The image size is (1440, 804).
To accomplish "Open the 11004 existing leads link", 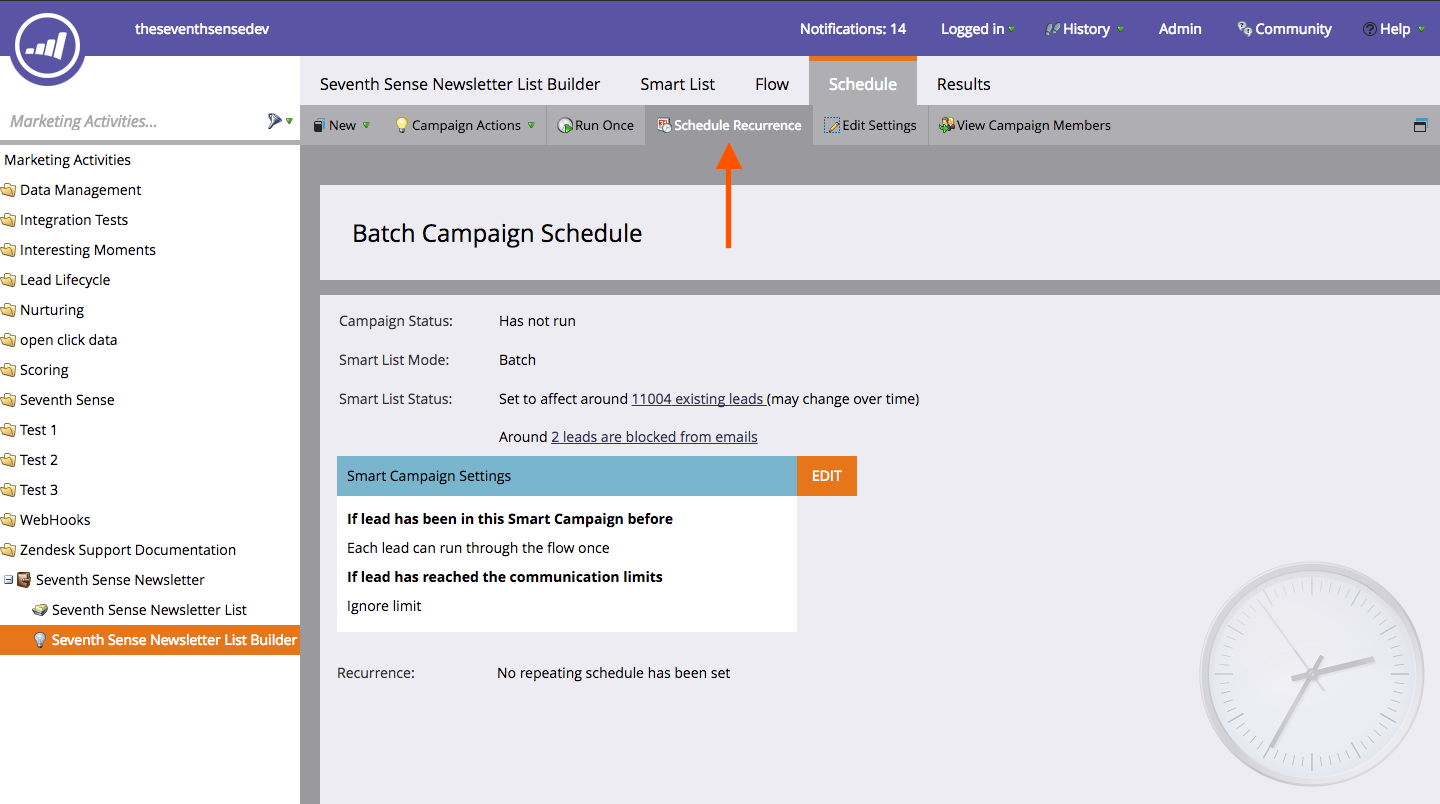I will 698,399.
